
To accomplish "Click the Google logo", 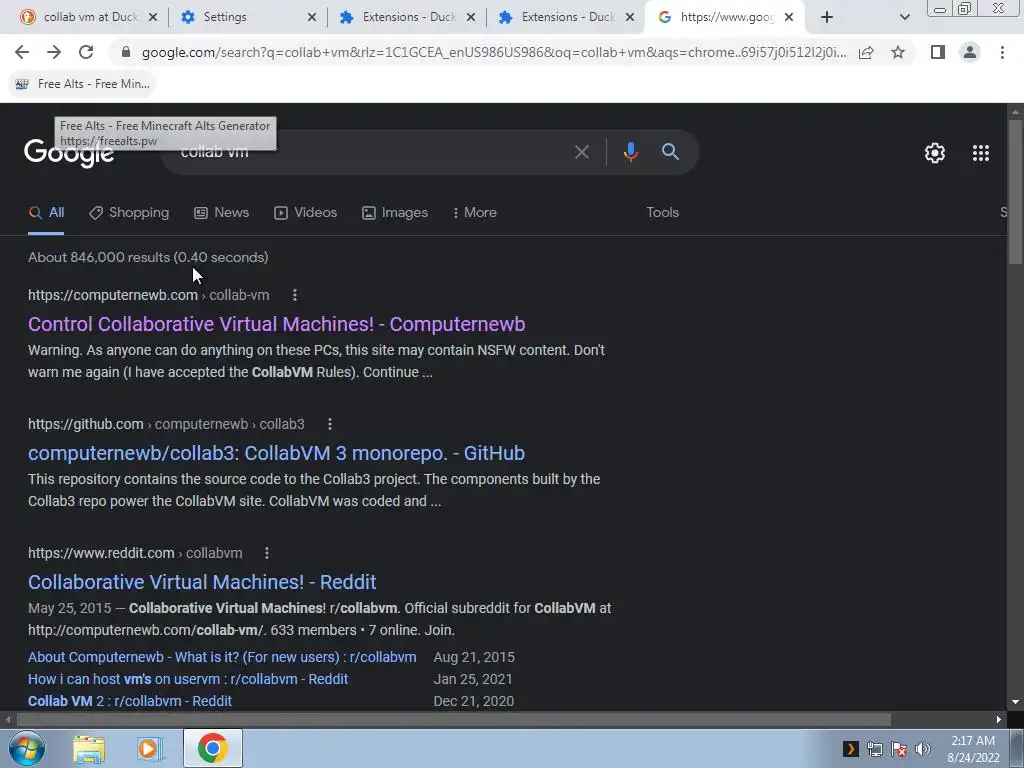I will (x=69, y=154).
